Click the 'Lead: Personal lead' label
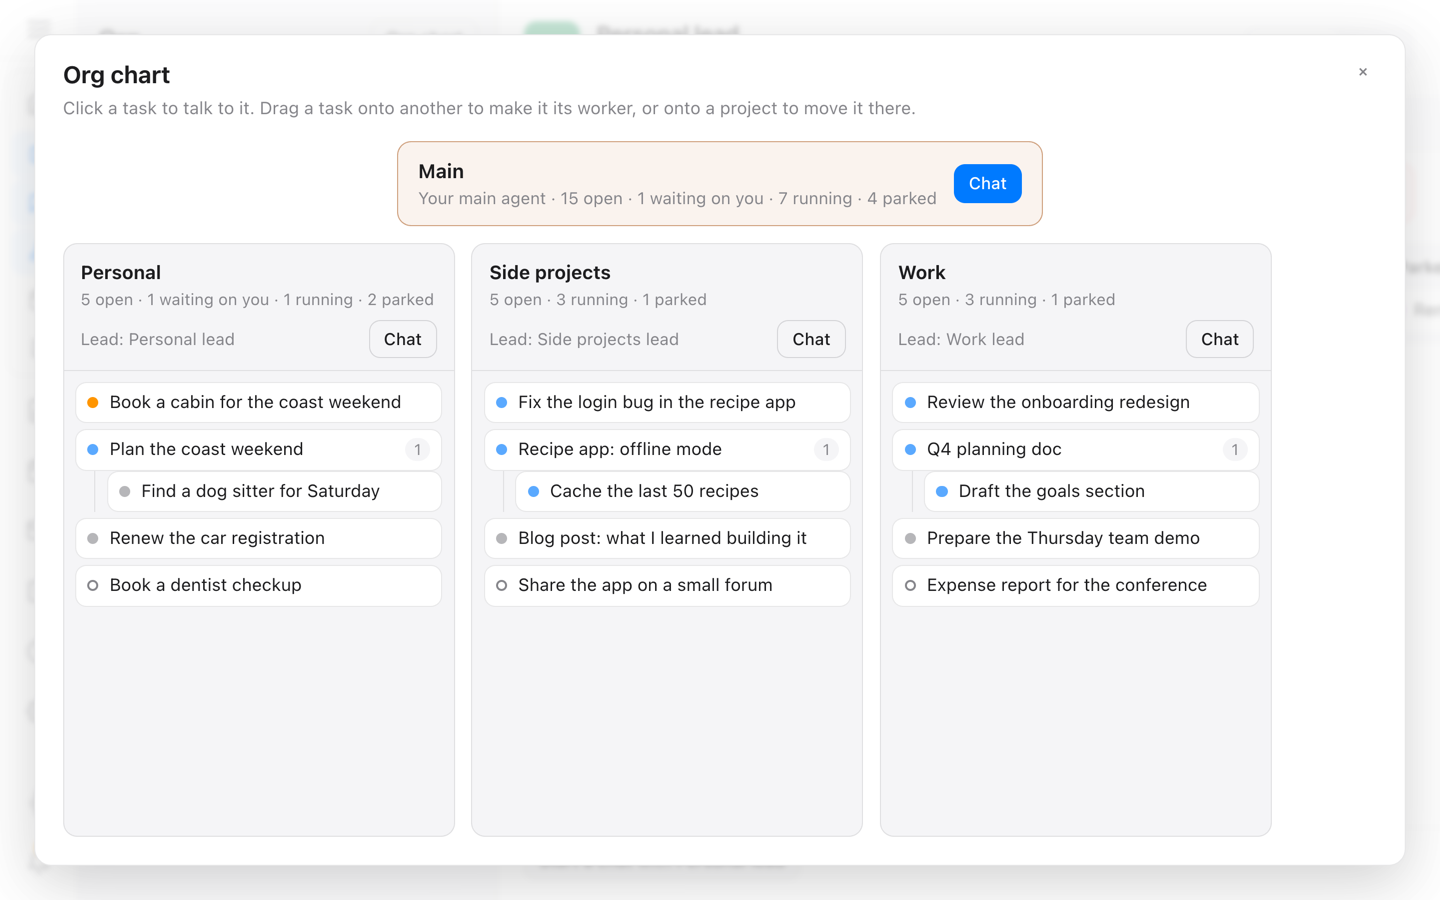 [x=158, y=339]
